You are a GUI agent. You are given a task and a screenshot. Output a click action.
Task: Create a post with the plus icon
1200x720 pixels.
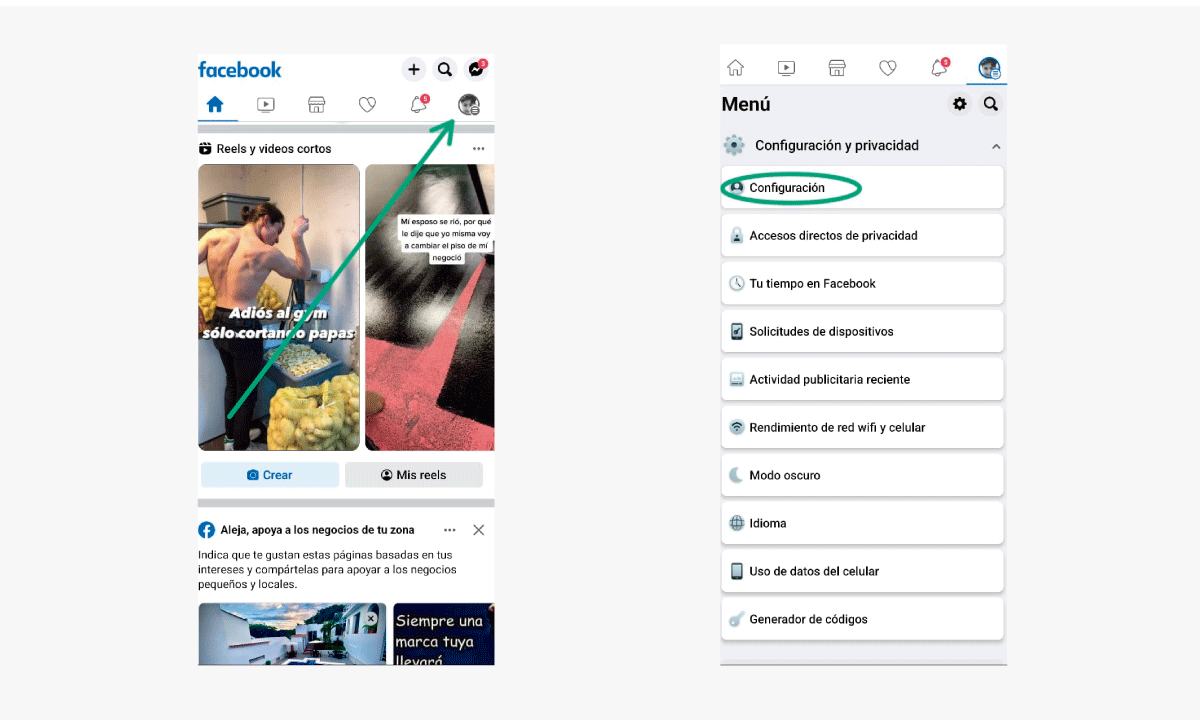click(414, 69)
